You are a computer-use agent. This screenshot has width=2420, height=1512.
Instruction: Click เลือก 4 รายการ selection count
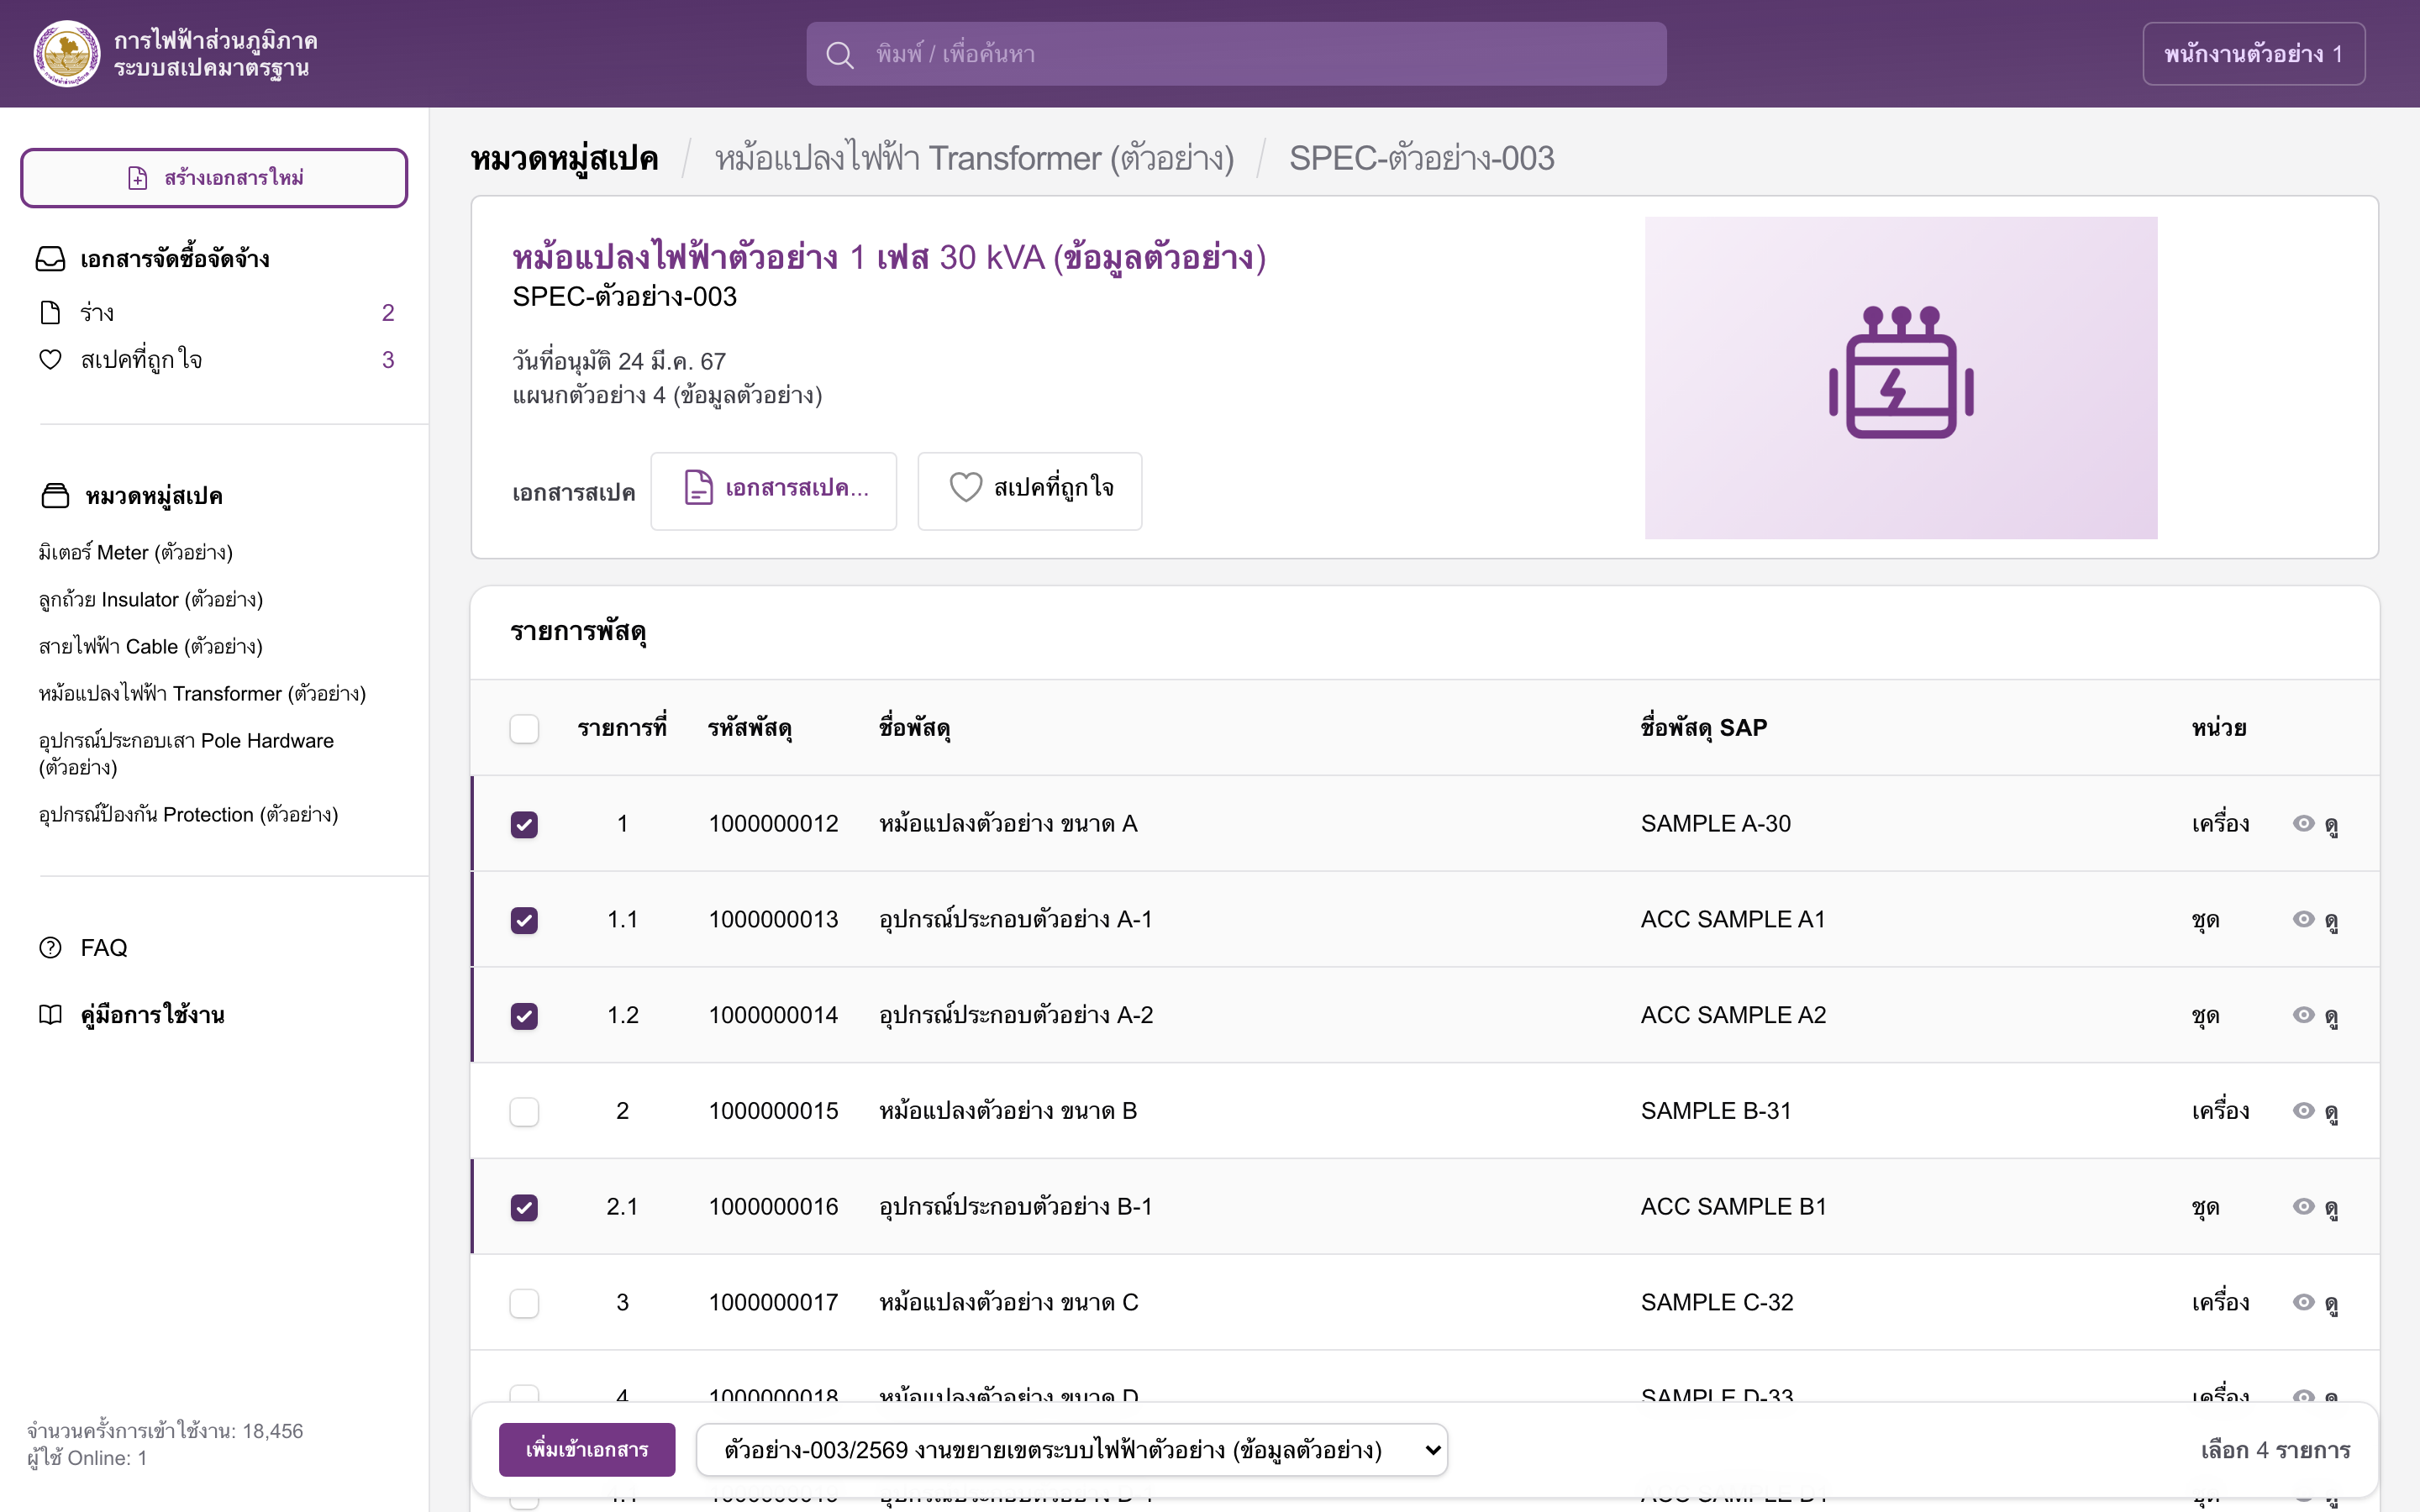pos(2275,1450)
